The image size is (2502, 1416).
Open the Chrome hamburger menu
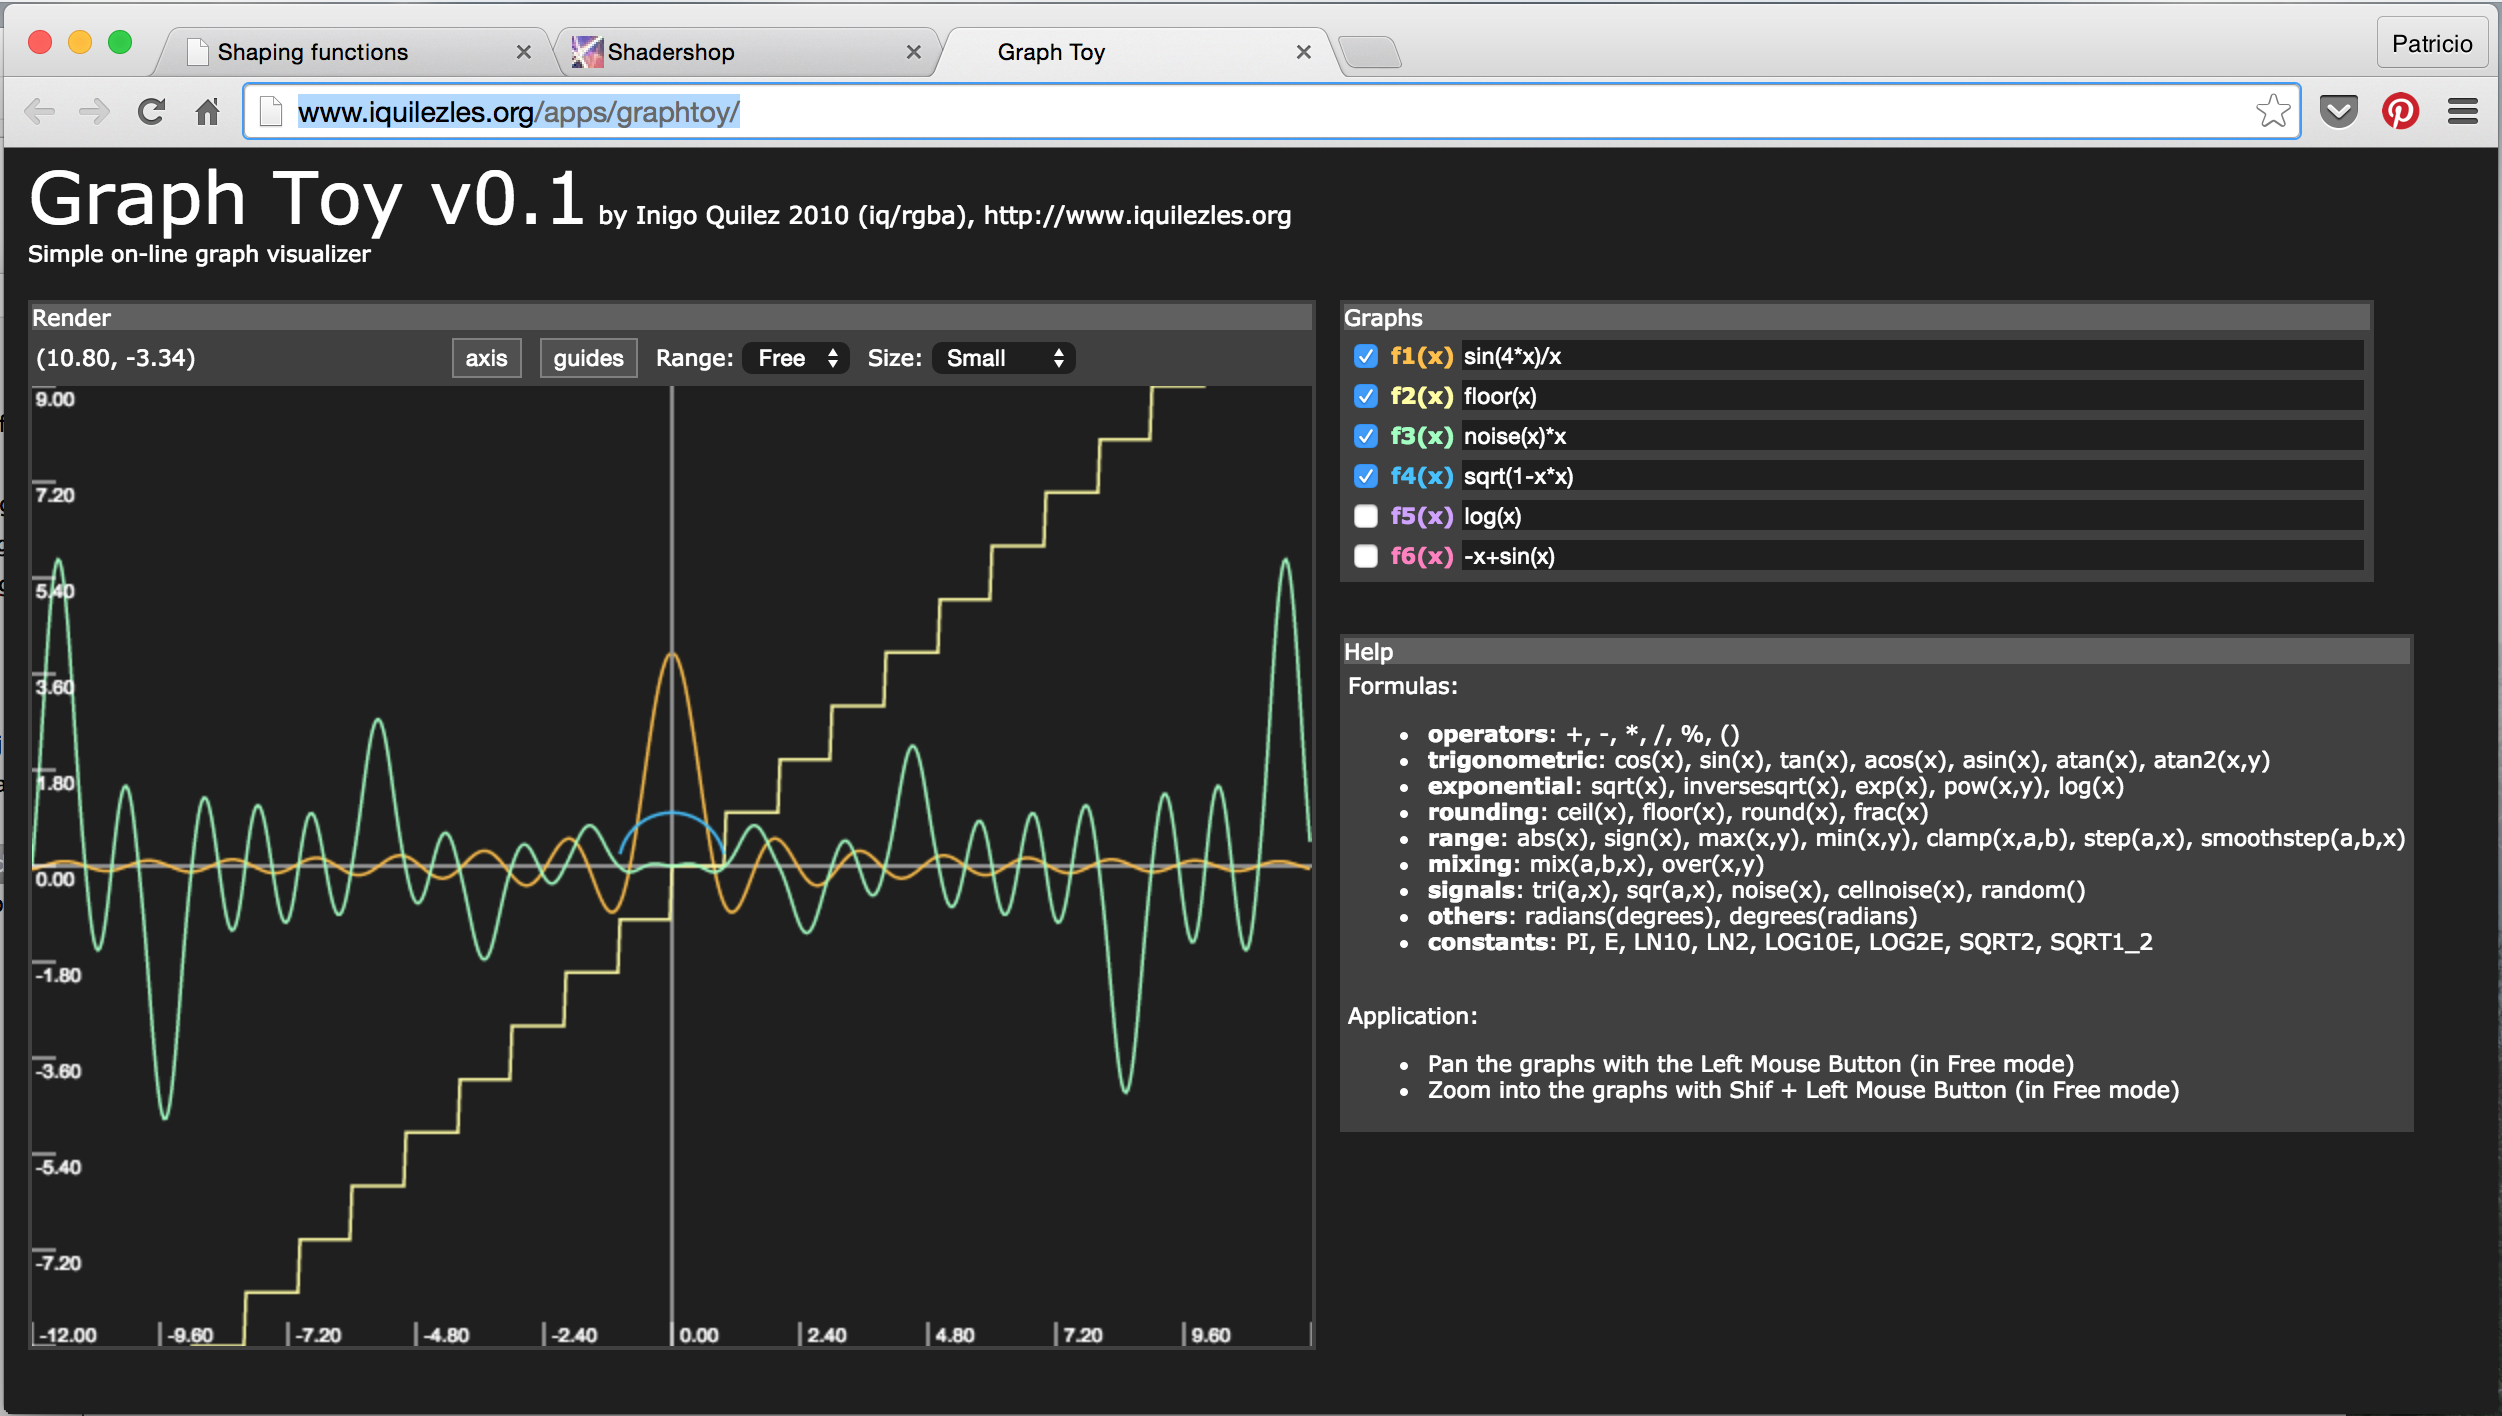coord(2462,111)
